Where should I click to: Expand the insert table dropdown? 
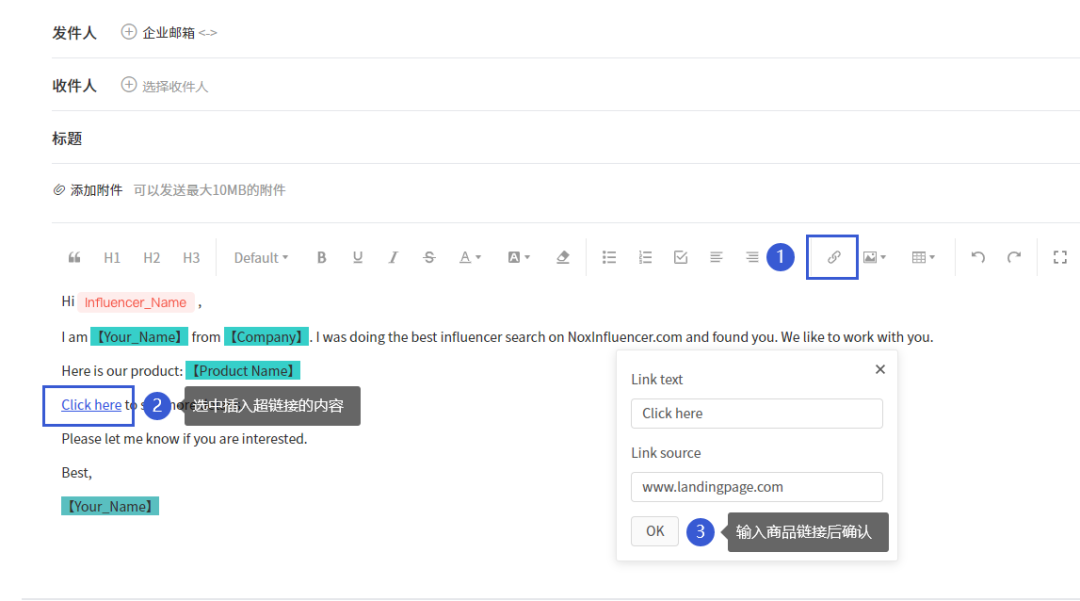[923, 258]
